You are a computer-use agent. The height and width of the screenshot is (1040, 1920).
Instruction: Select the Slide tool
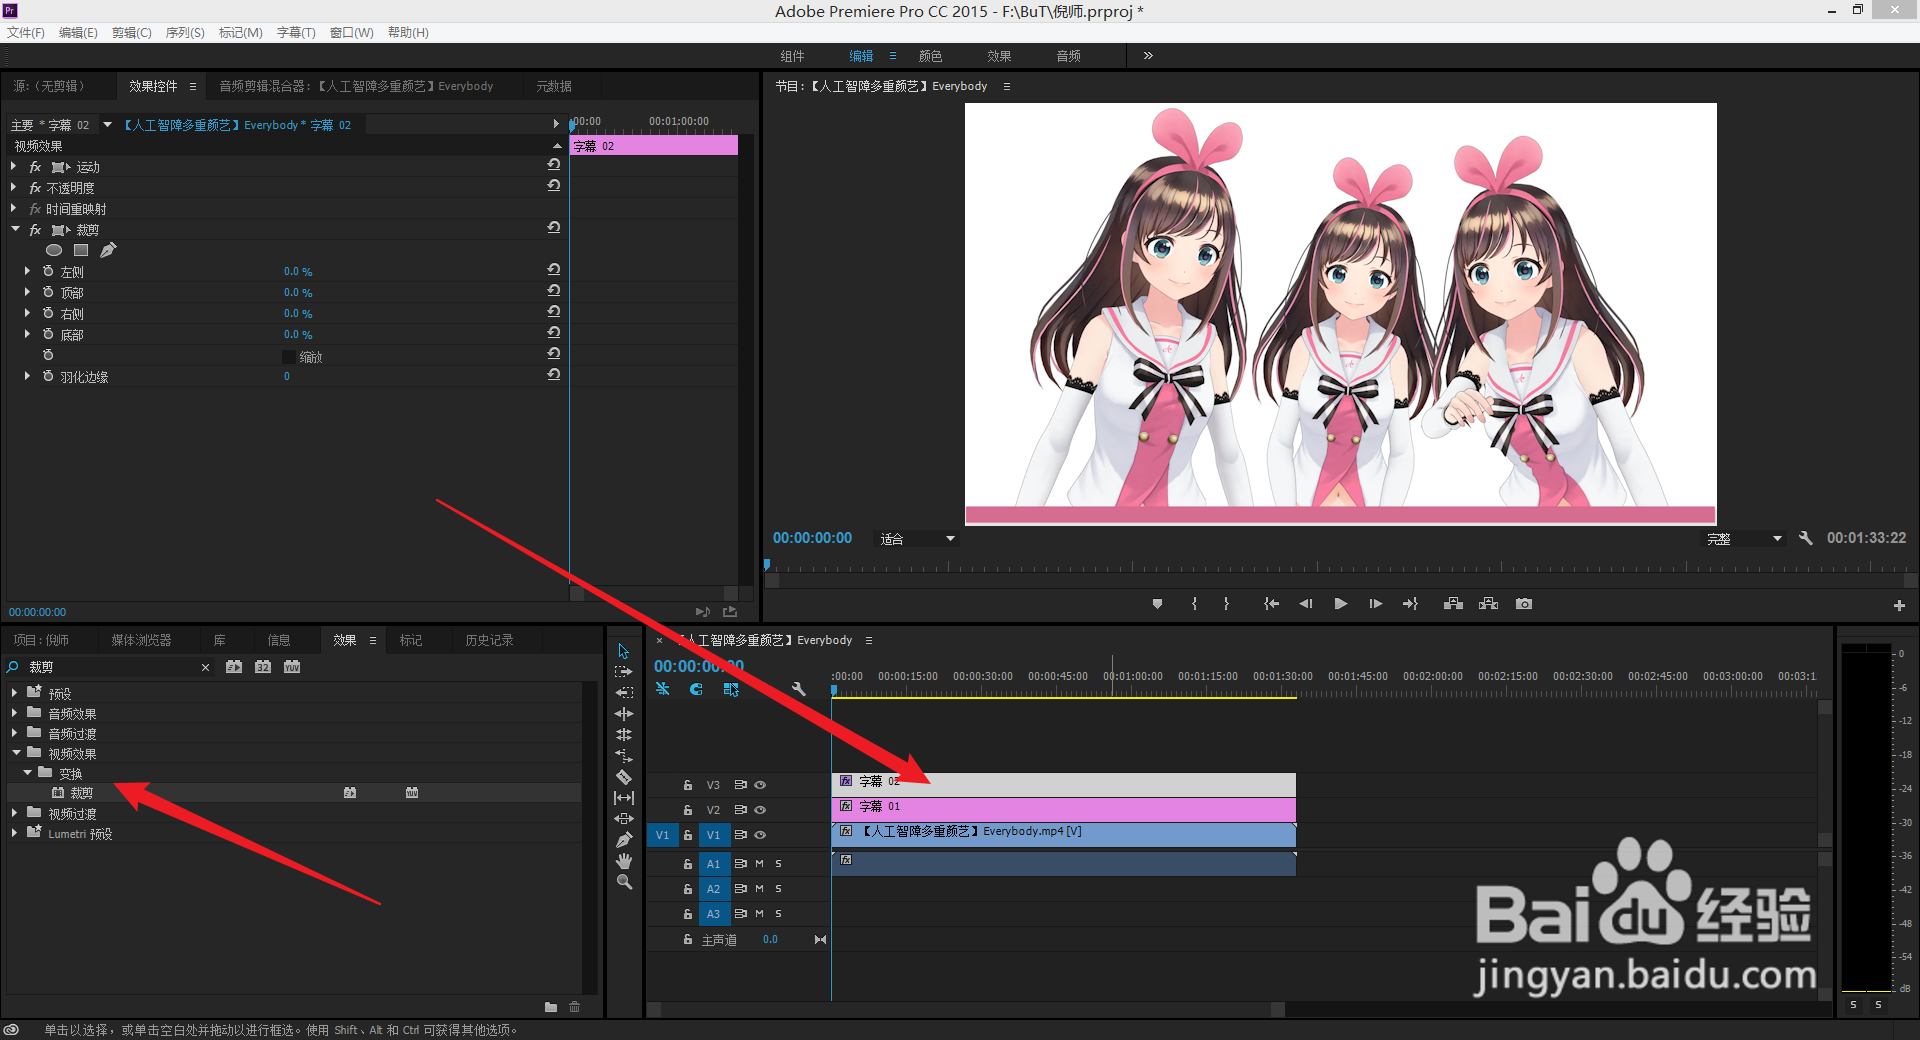tap(624, 818)
